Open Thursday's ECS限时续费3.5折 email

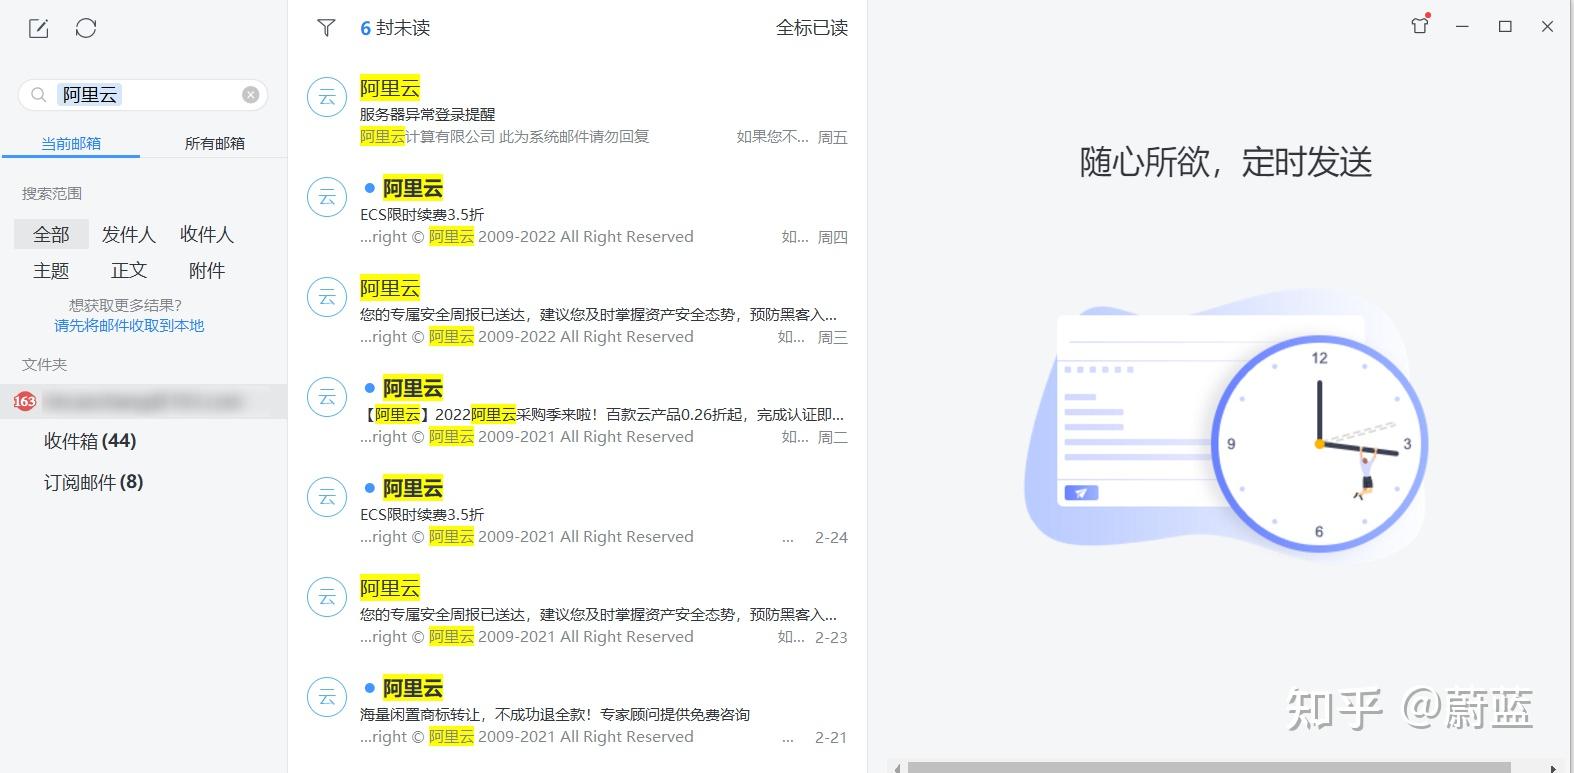(577, 211)
